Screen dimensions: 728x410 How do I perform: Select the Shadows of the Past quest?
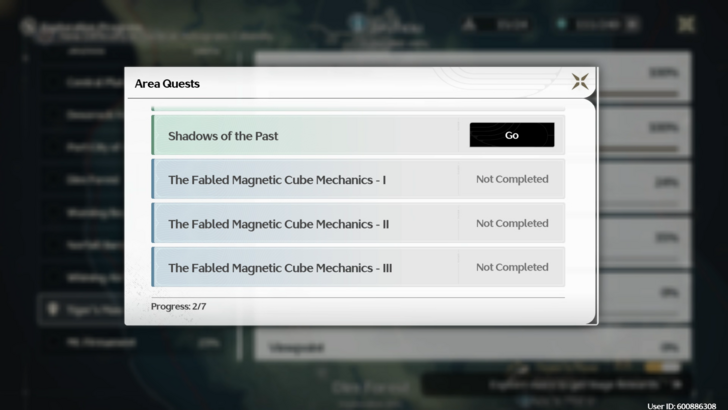pyautogui.click(x=223, y=136)
